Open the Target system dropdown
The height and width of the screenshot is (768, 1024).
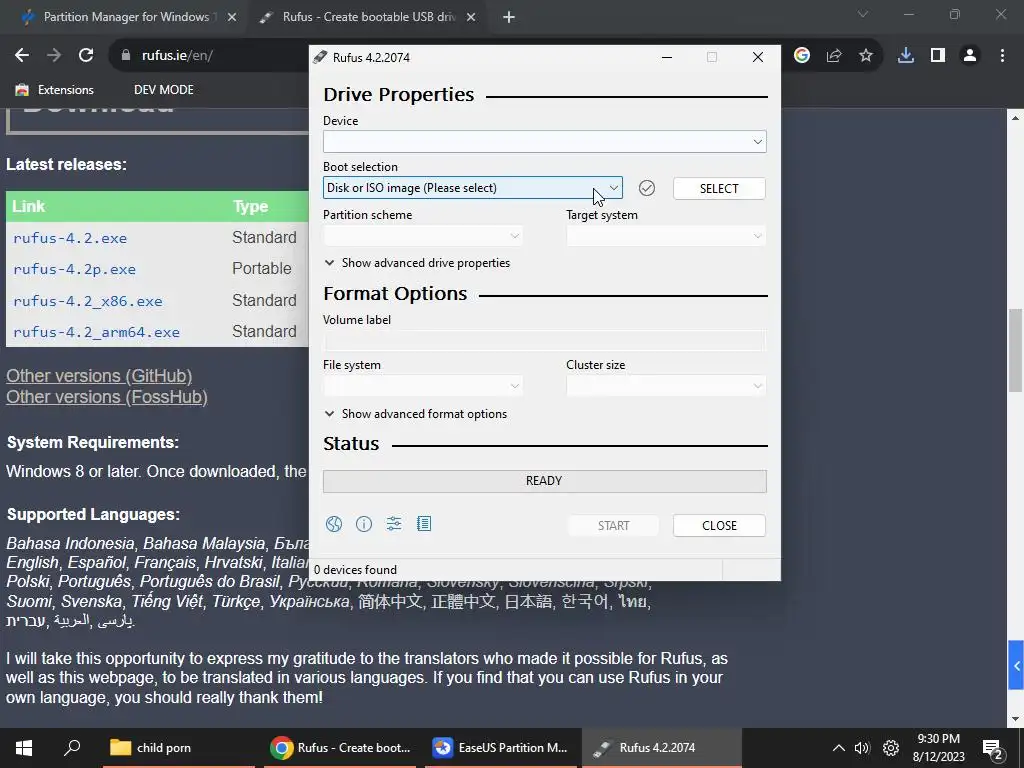point(666,236)
